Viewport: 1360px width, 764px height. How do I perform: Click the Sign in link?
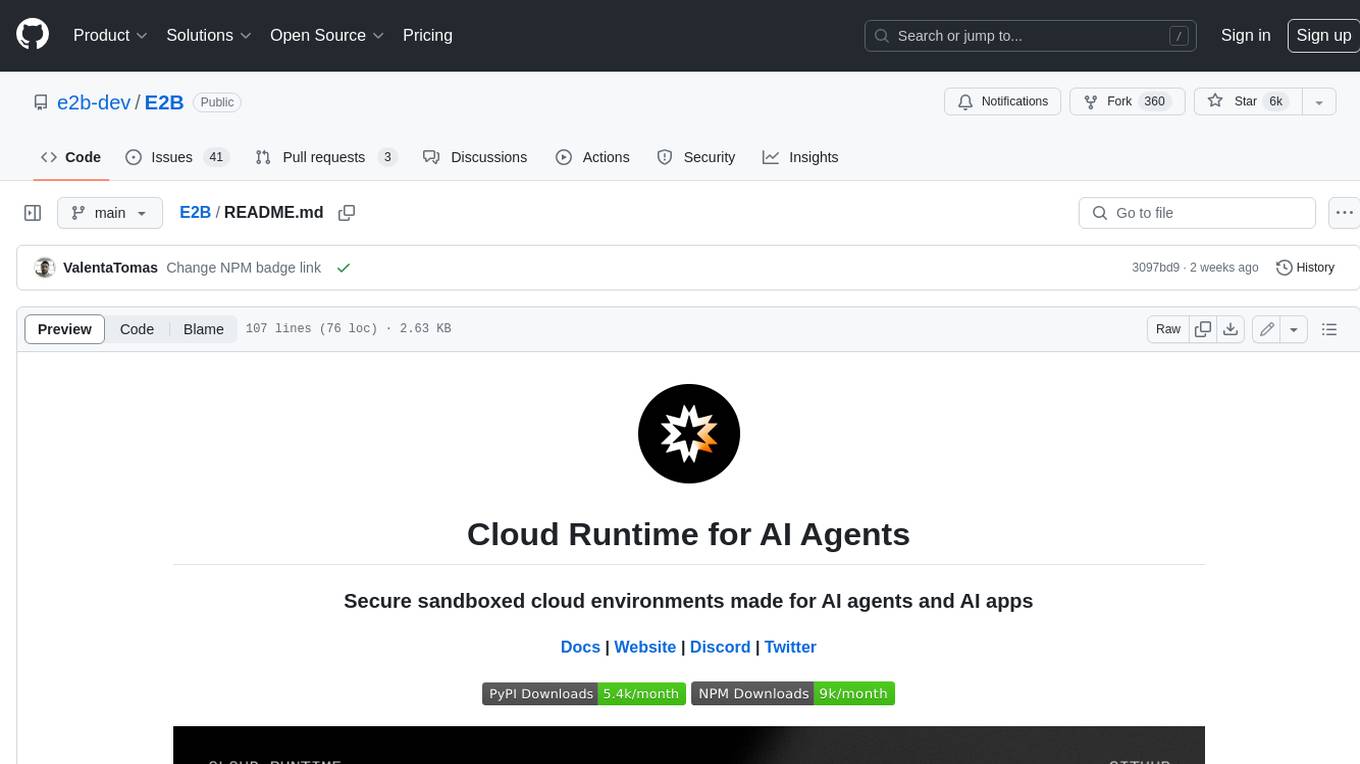[1245, 35]
